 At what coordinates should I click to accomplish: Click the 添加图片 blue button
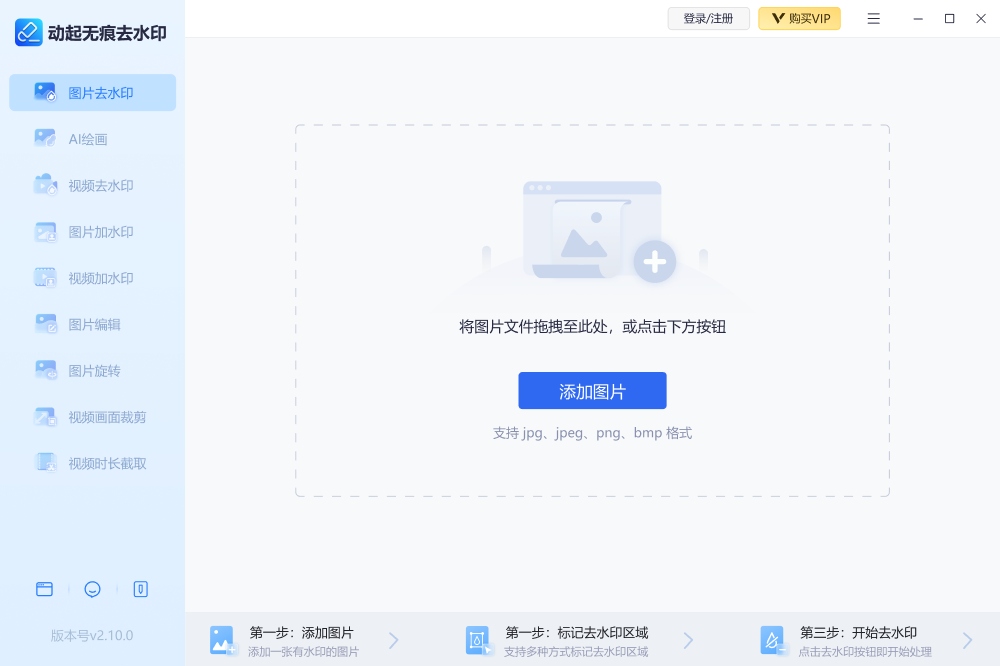point(592,390)
